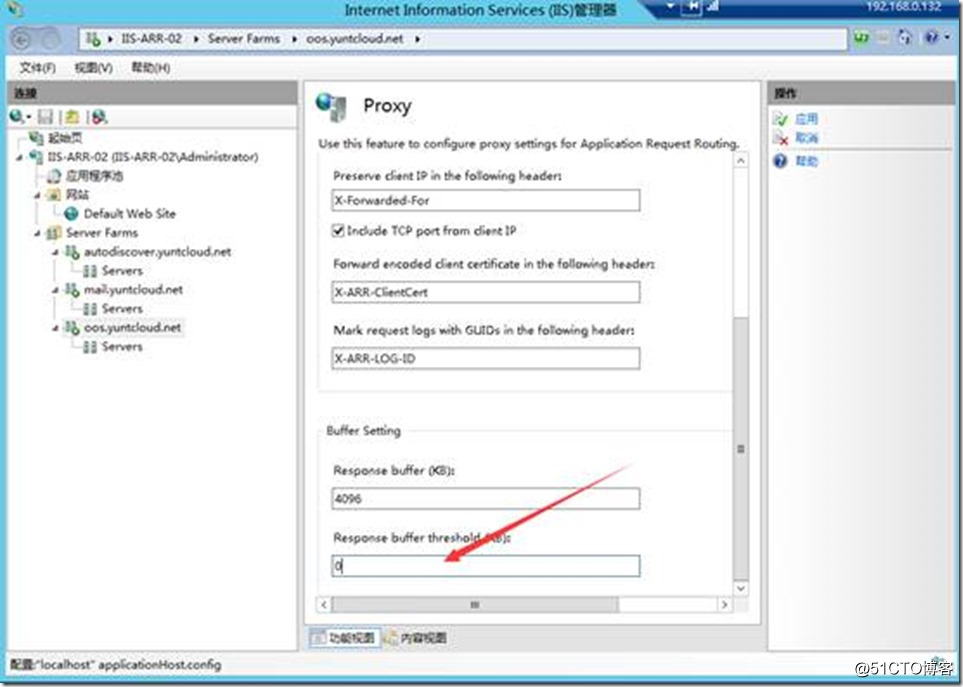Select IIS-ARR-02 (IIS-ARR-02\Administrator) label in the tree
The image size is (963, 687).
tap(153, 157)
